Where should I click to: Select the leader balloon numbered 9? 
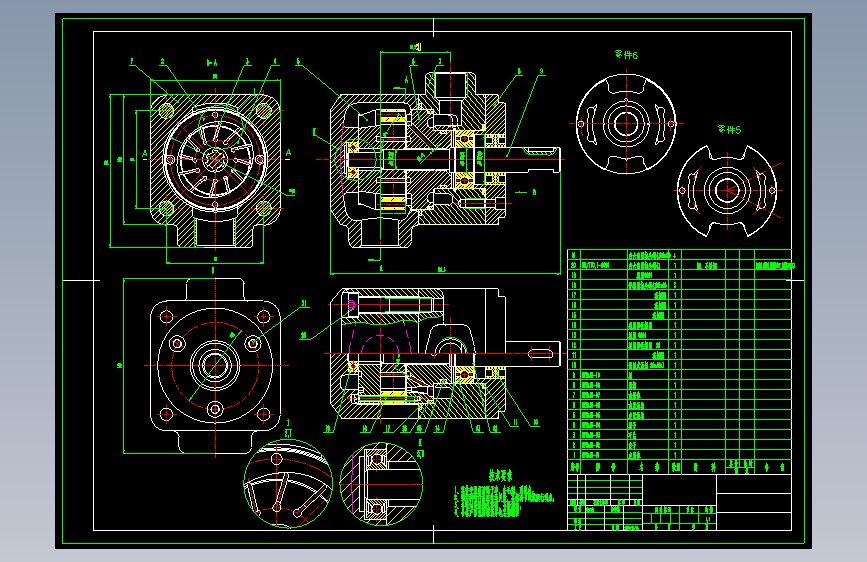point(541,71)
